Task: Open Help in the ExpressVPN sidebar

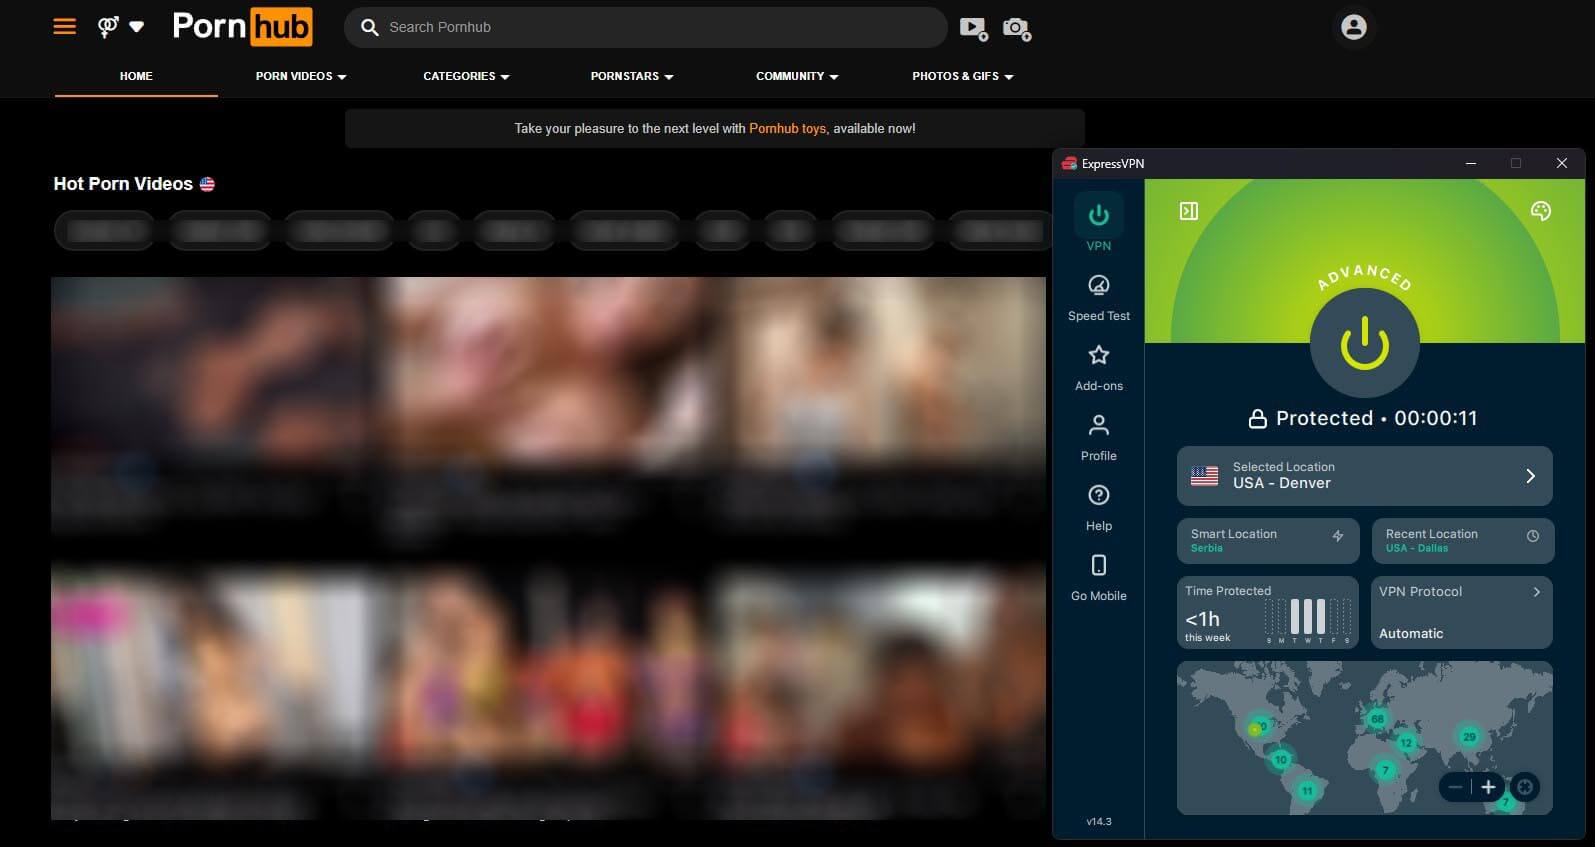Action: click(1098, 508)
